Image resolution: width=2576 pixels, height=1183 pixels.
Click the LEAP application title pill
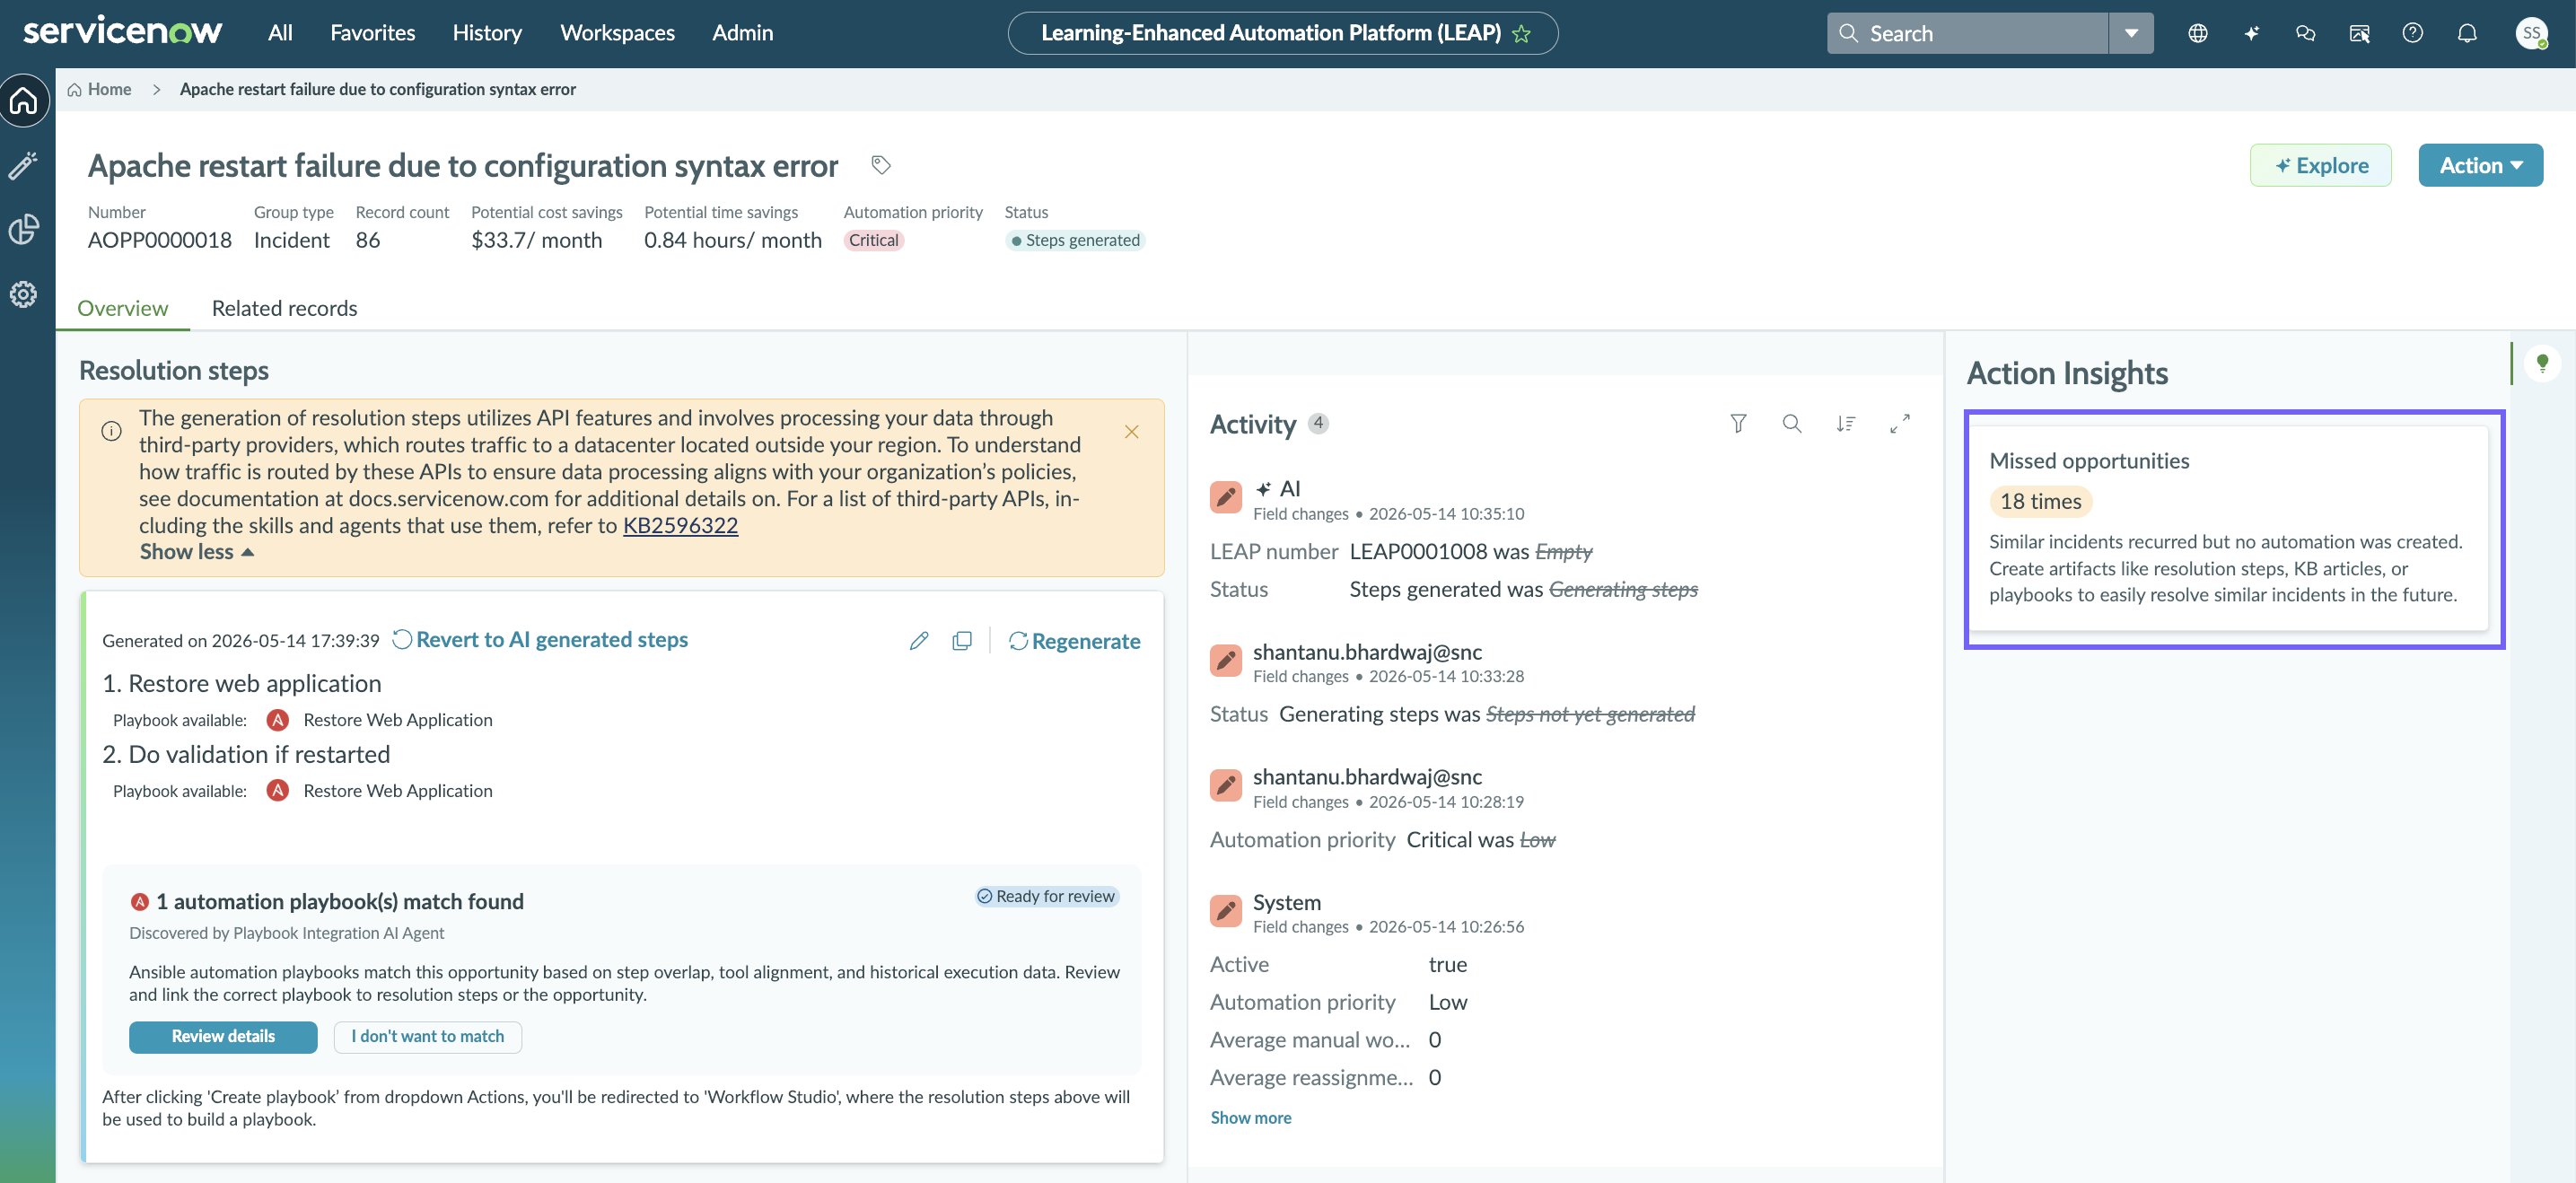[x=1282, y=33]
